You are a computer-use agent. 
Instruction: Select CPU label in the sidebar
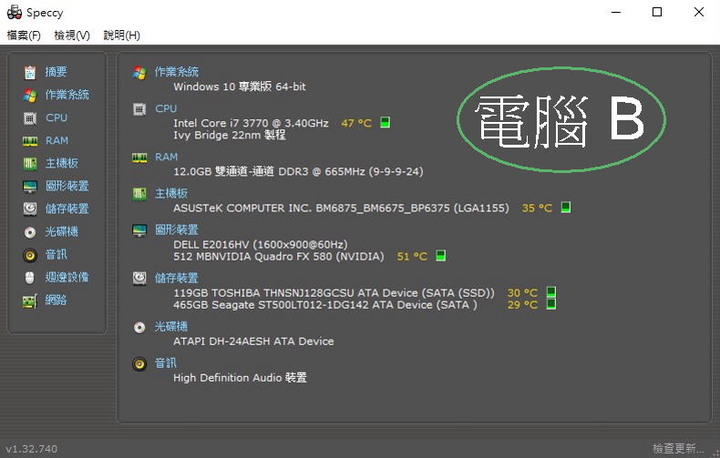56,118
